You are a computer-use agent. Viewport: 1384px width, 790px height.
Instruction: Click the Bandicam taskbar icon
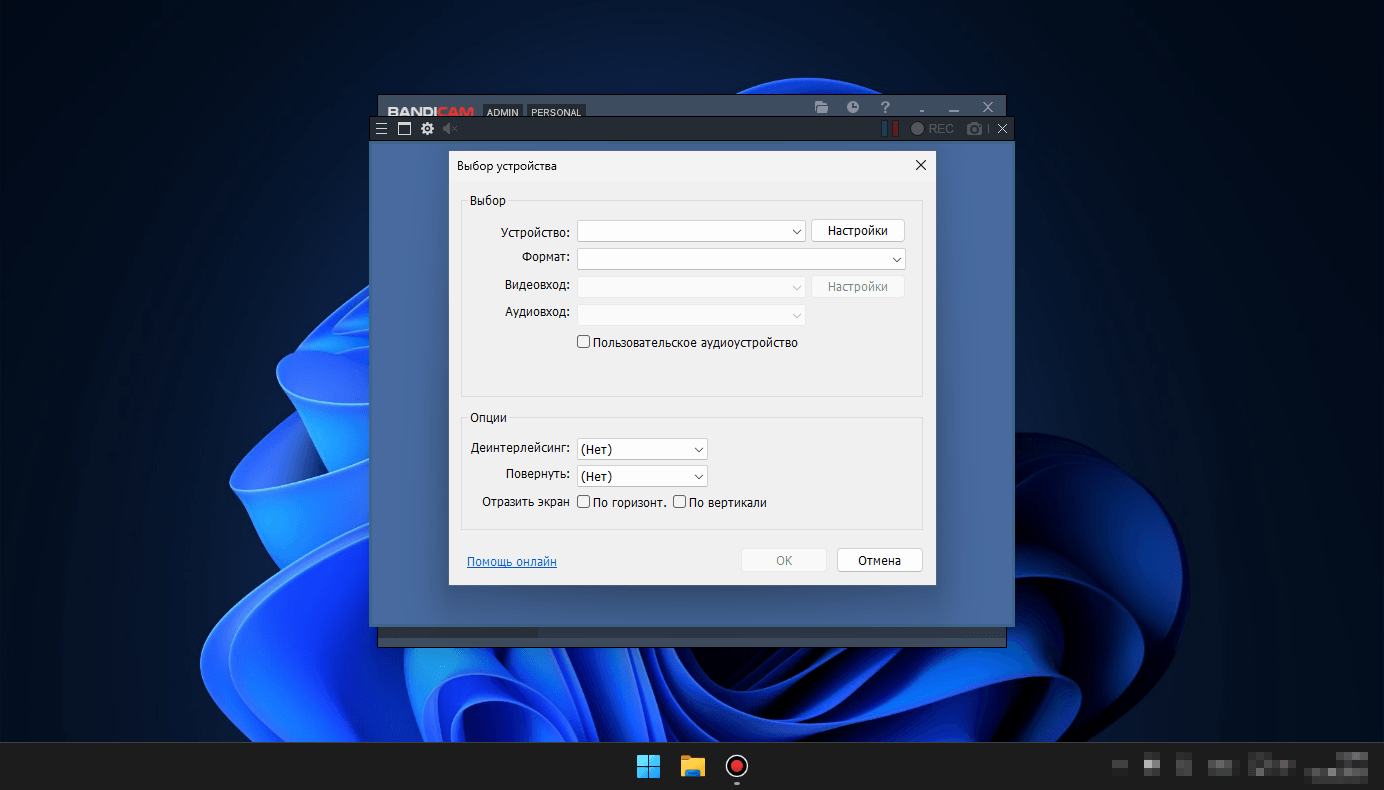point(737,766)
